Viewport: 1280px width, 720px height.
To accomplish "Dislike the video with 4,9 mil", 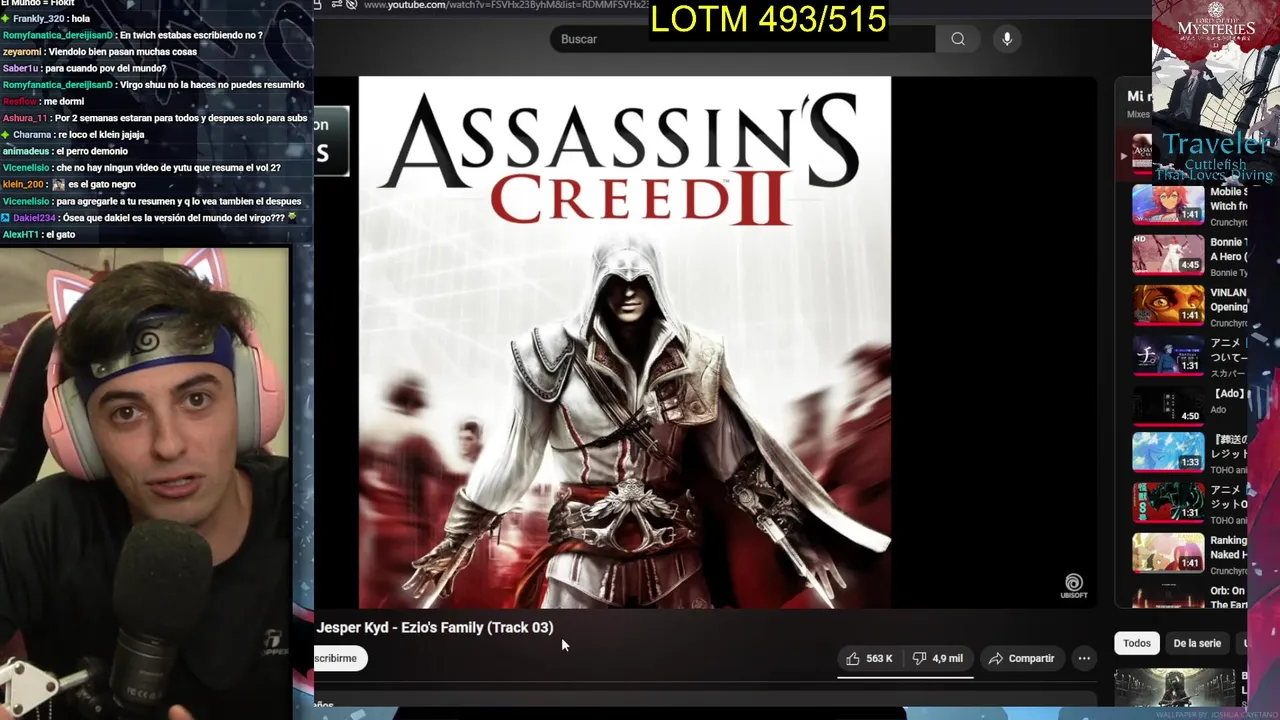I will (x=937, y=658).
